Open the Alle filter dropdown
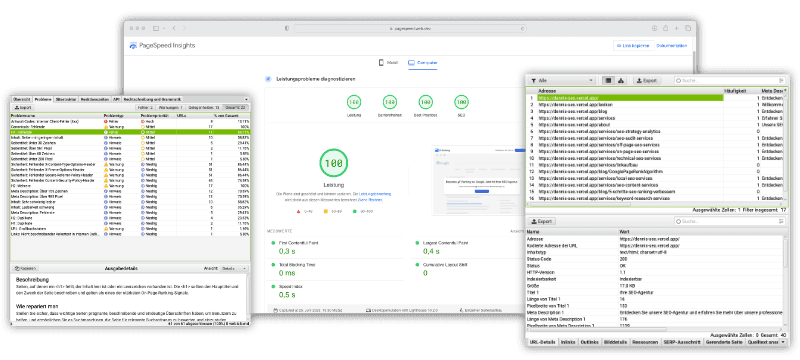800x360 pixels. [x=562, y=81]
